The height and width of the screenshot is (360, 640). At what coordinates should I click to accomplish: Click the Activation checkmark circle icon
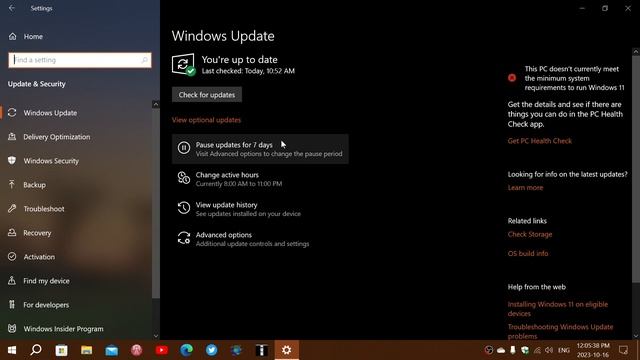point(12,256)
